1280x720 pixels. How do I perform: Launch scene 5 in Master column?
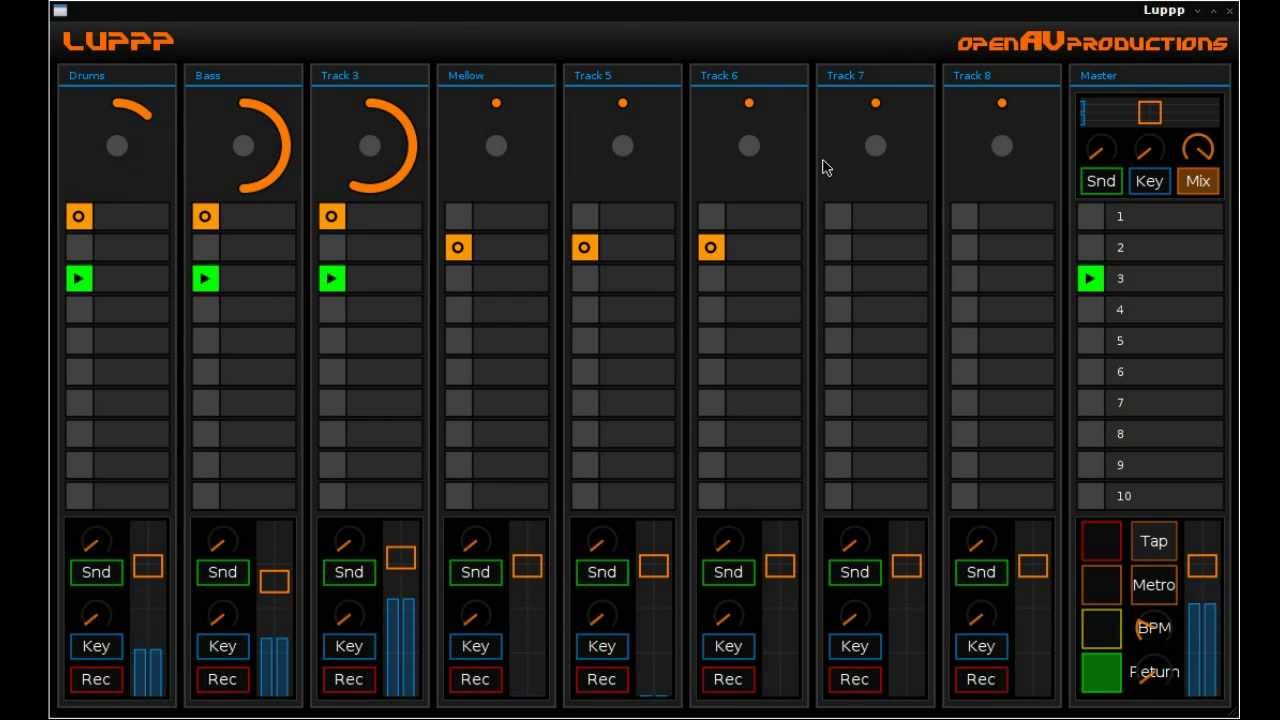(1091, 341)
